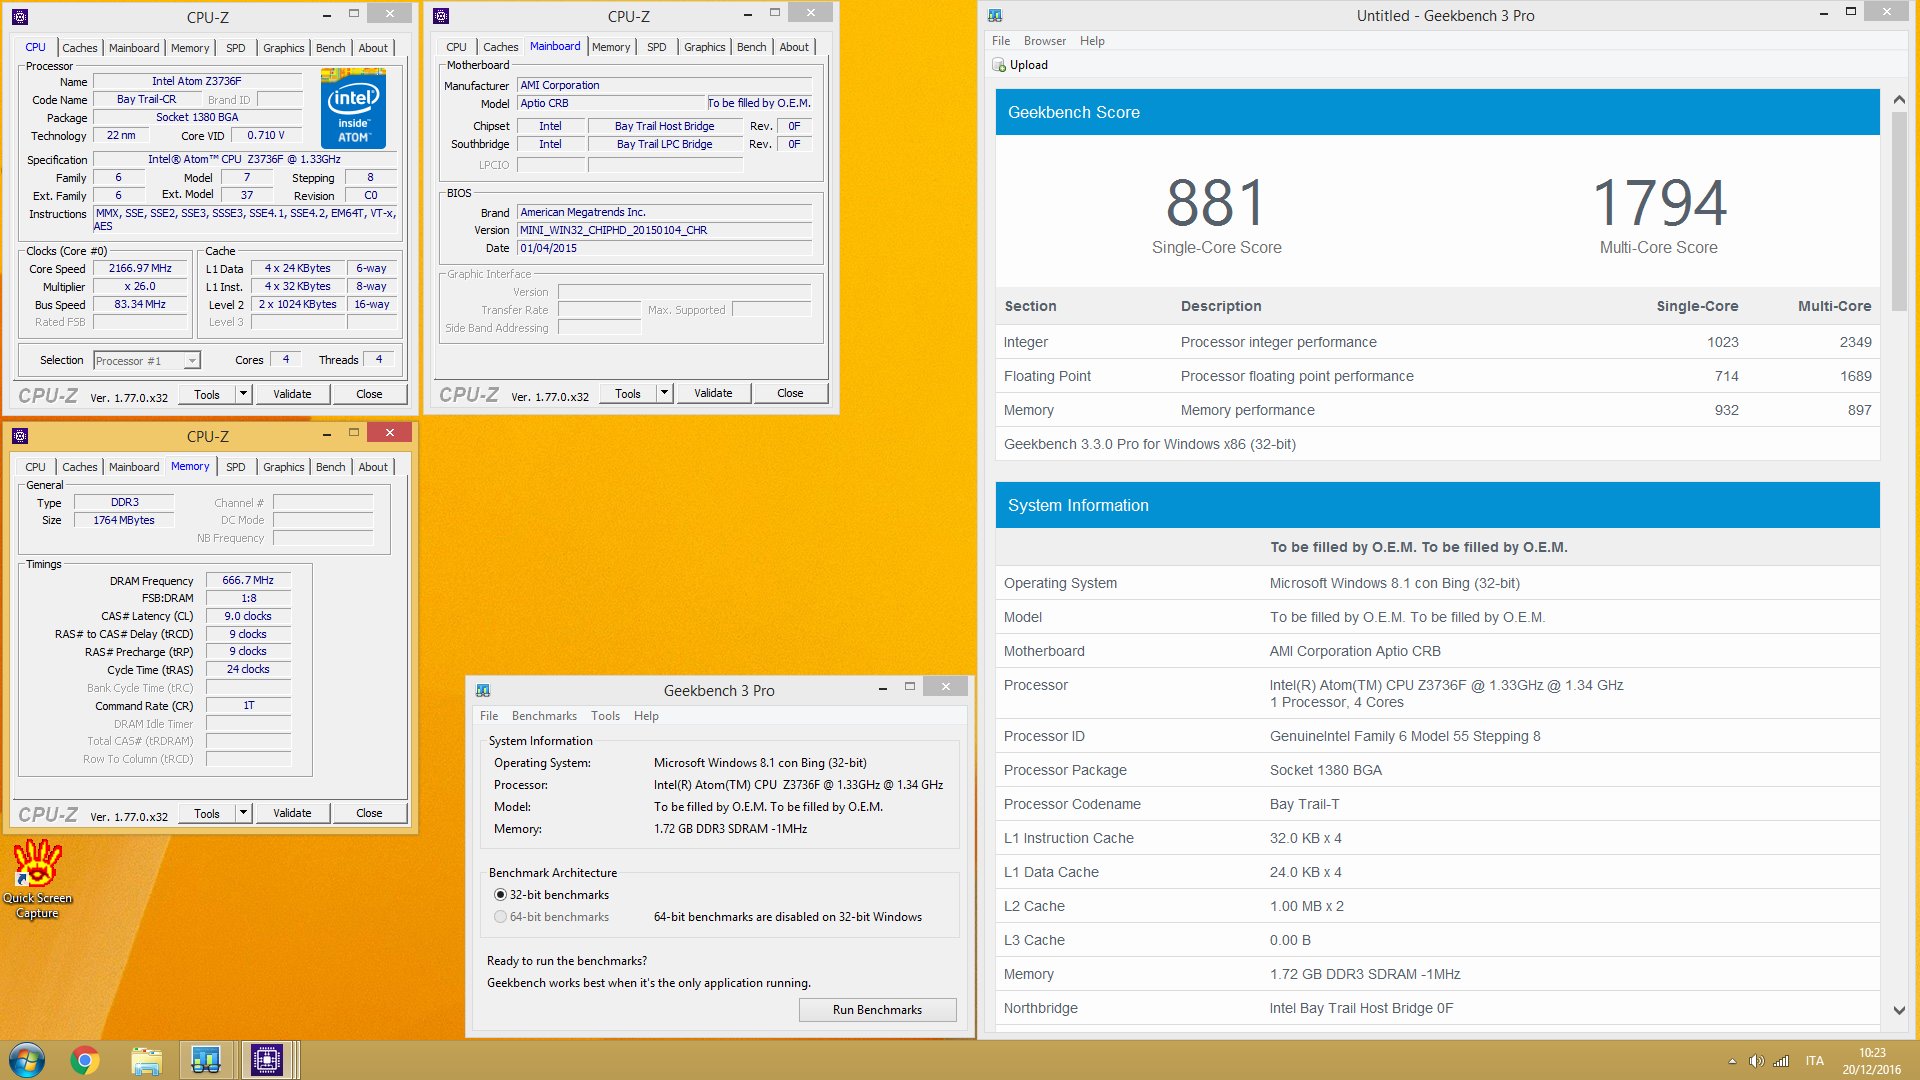Click Close button in CPU-Z memory window
Screen dimensions: 1920x1080
pos(369,813)
